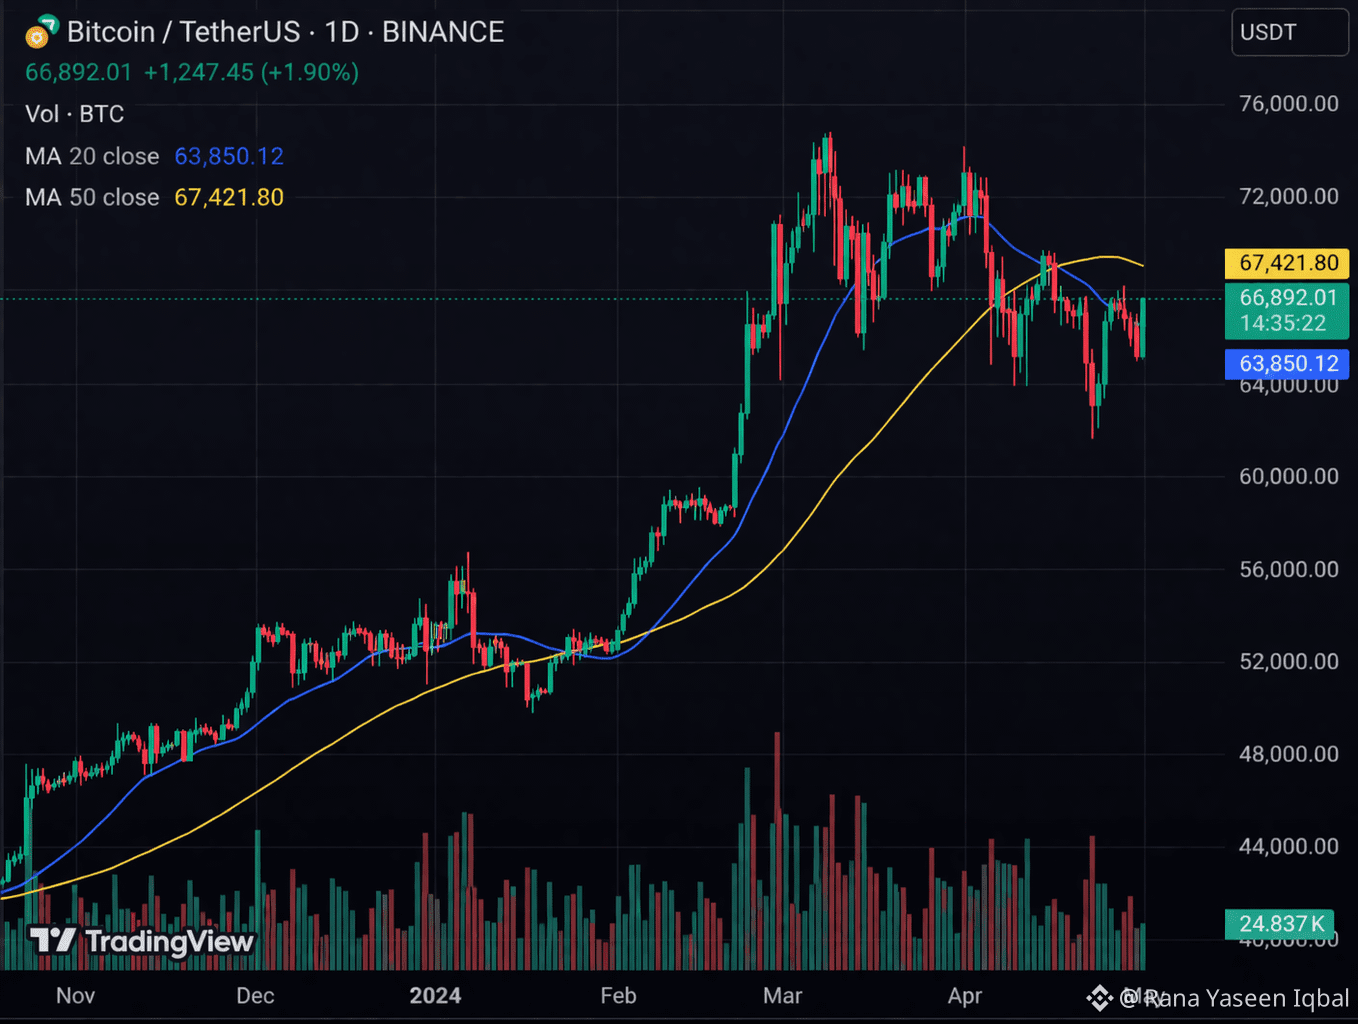
Task: Click the 76,000.00 price axis label
Action: point(1289,104)
